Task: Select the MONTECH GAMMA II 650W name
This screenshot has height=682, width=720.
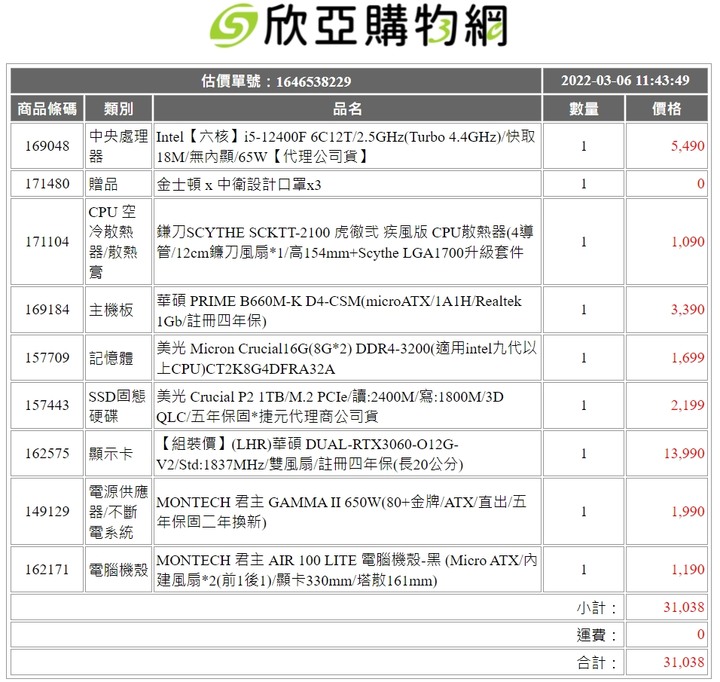Action: 342,512
